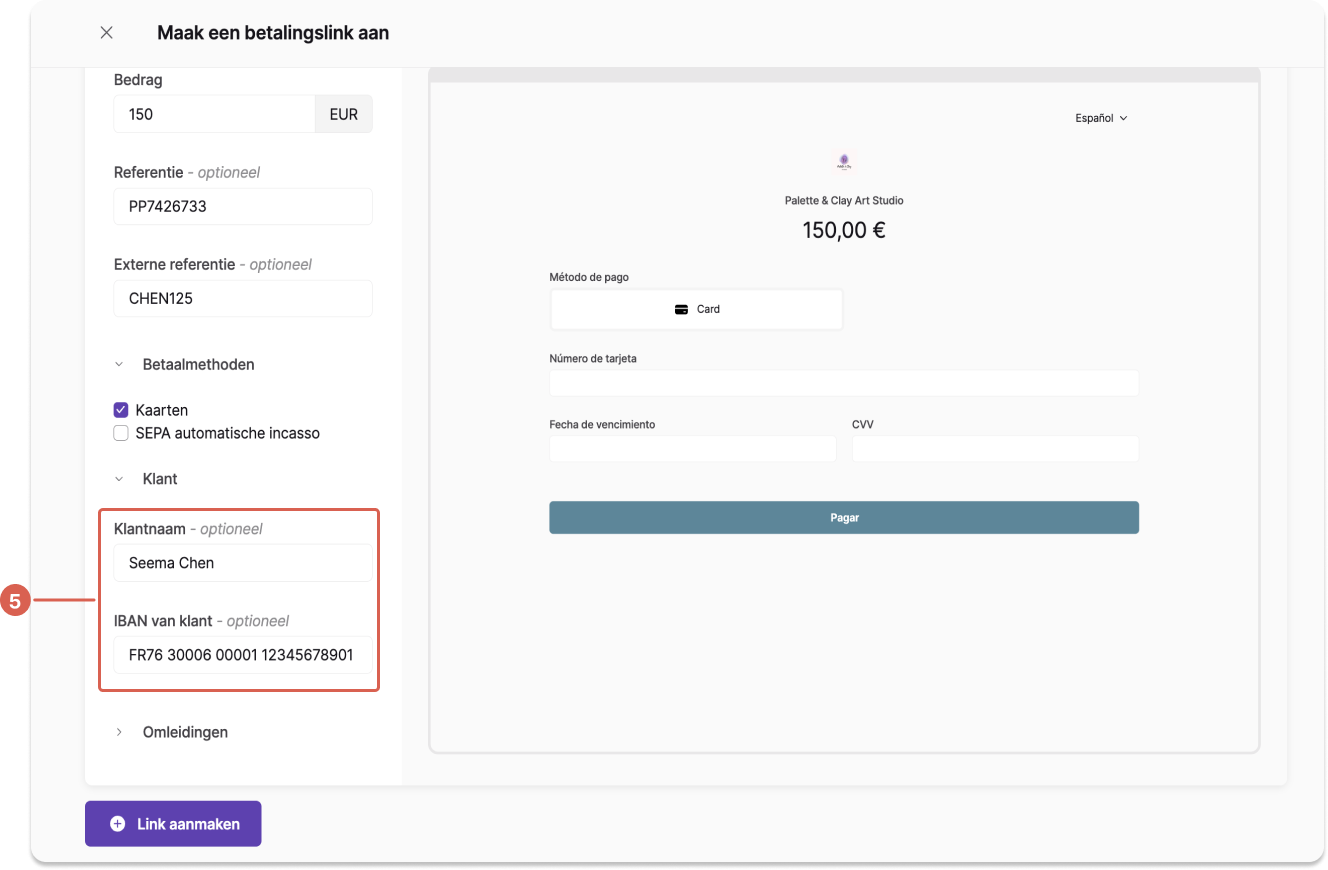Viewport: 1328px width, 870px height.
Task: Collapse the Klant section chevron
Action: tap(119, 479)
